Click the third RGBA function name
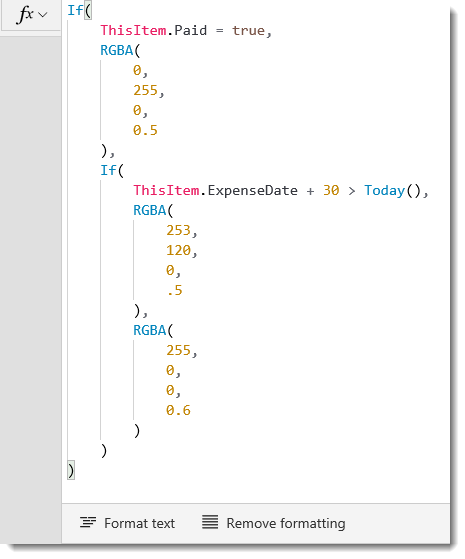The width and height of the screenshot is (465, 559). 150,330
